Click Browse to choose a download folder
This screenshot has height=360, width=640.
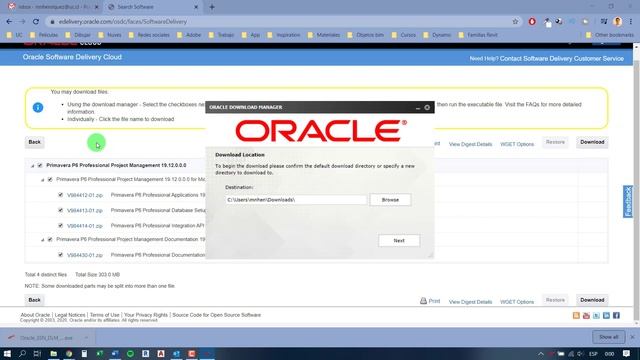point(390,200)
